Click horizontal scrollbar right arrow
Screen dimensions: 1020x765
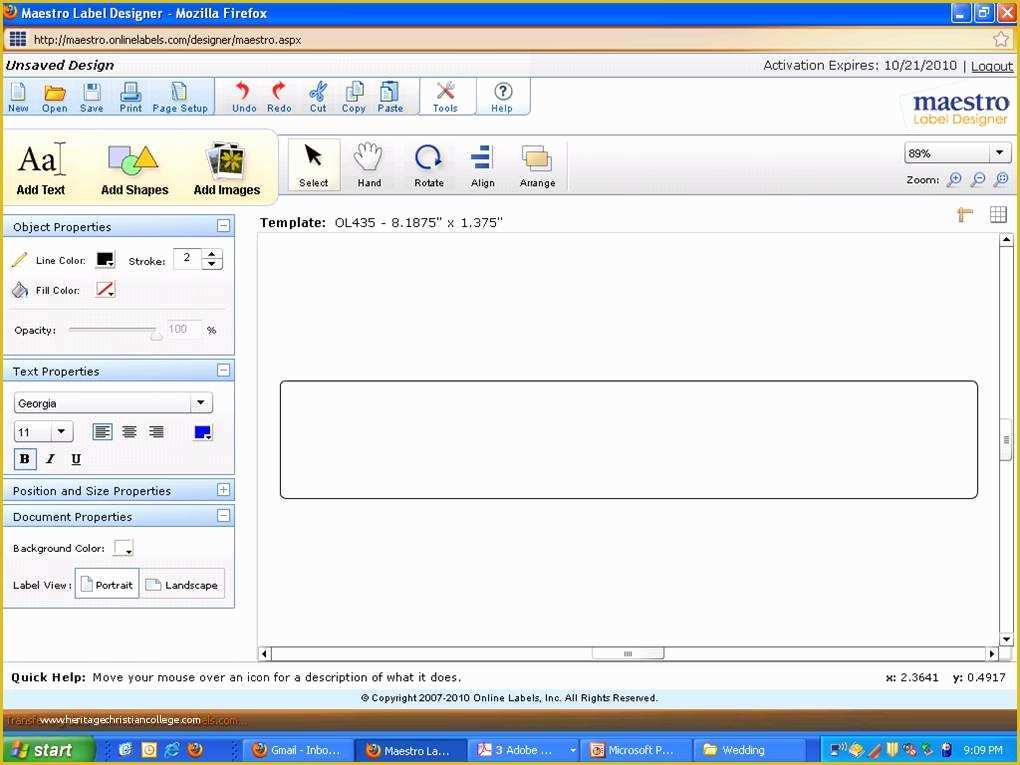coord(992,654)
